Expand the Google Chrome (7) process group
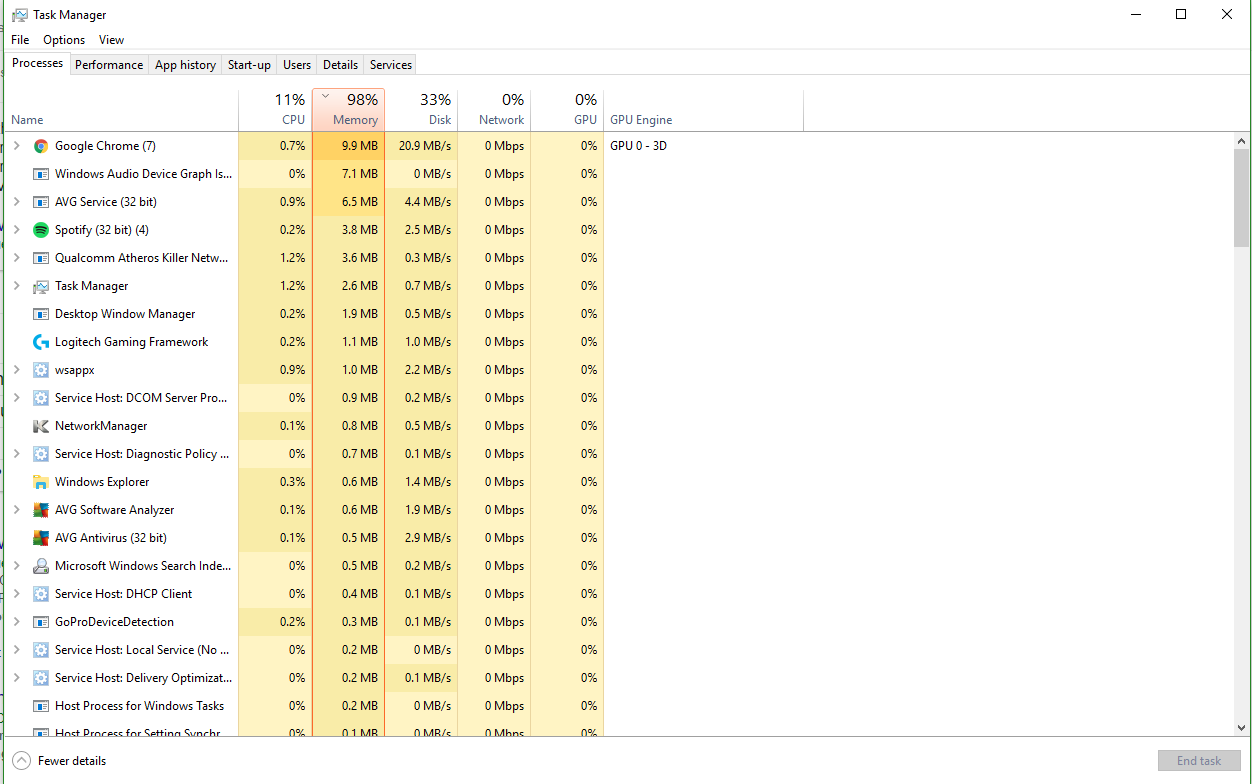Image resolution: width=1252 pixels, height=784 pixels. coord(16,146)
